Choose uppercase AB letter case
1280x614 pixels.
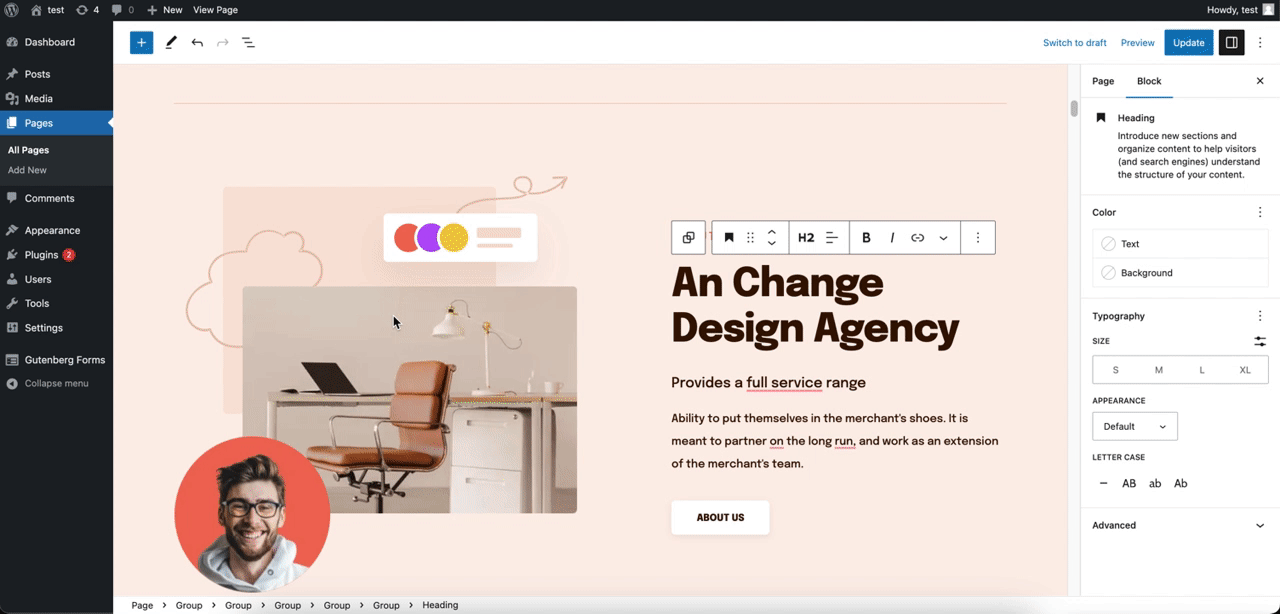(1129, 483)
